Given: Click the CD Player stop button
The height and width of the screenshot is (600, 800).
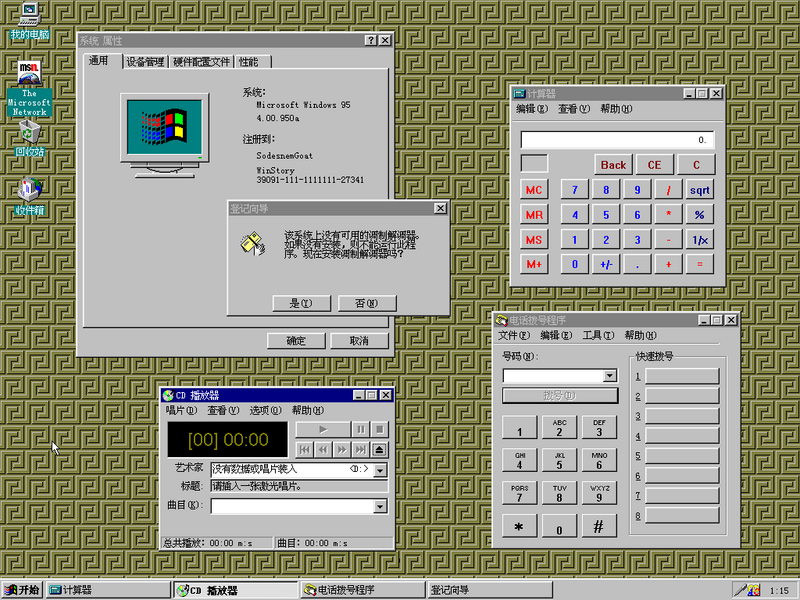Looking at the screenshot, I should click(379, 430).
